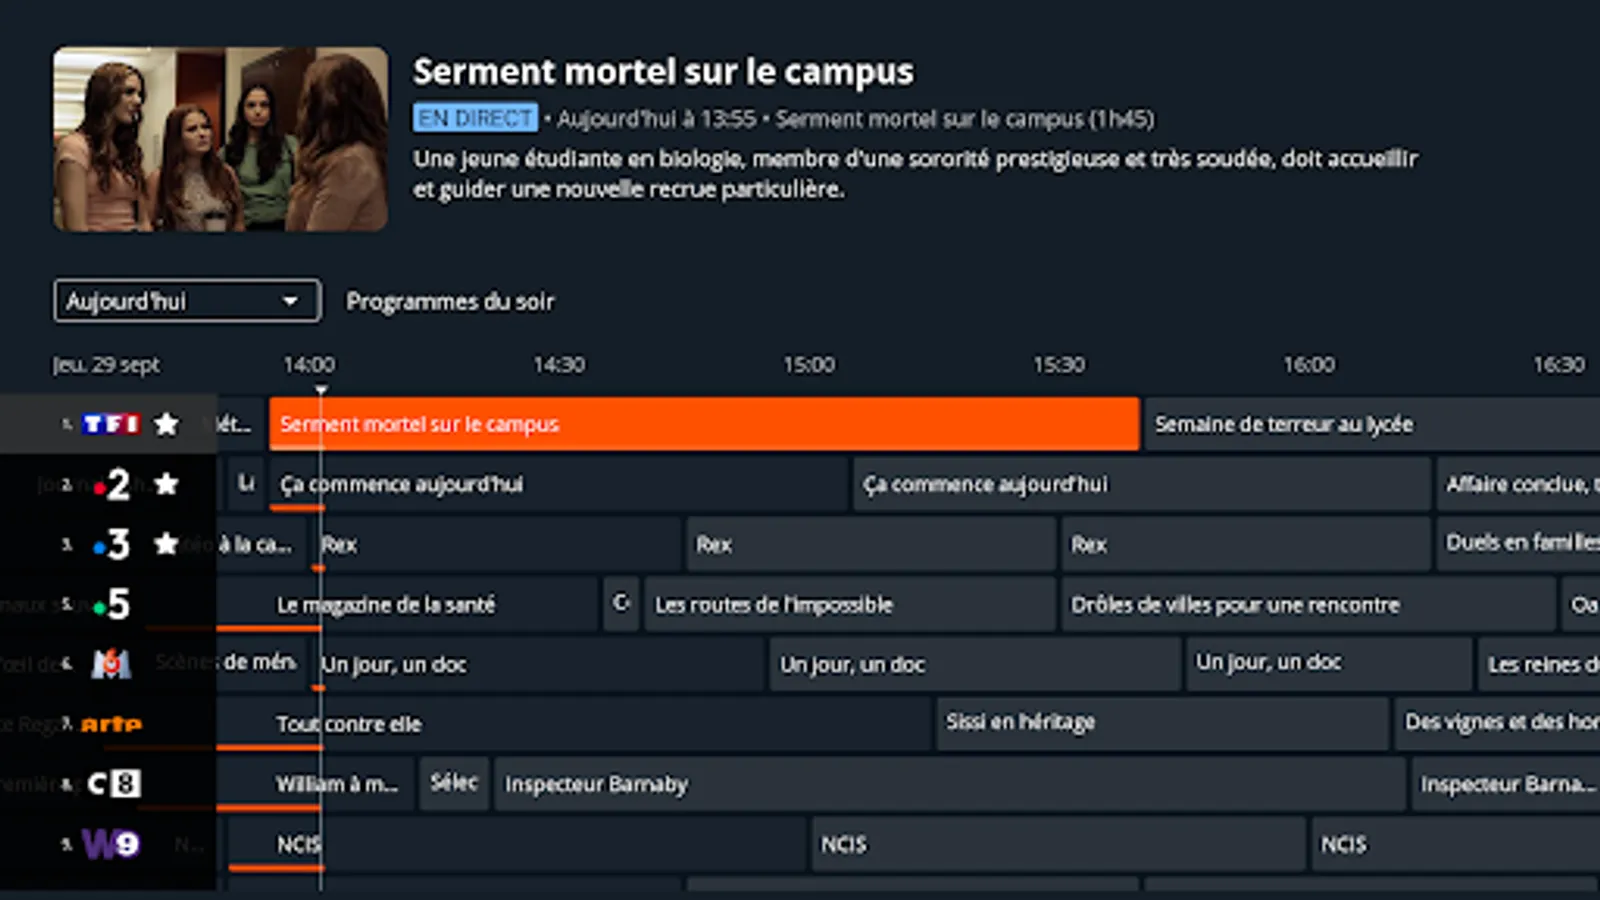
Task: Select the M6 channel logo
Action: [x=111, y=664]
